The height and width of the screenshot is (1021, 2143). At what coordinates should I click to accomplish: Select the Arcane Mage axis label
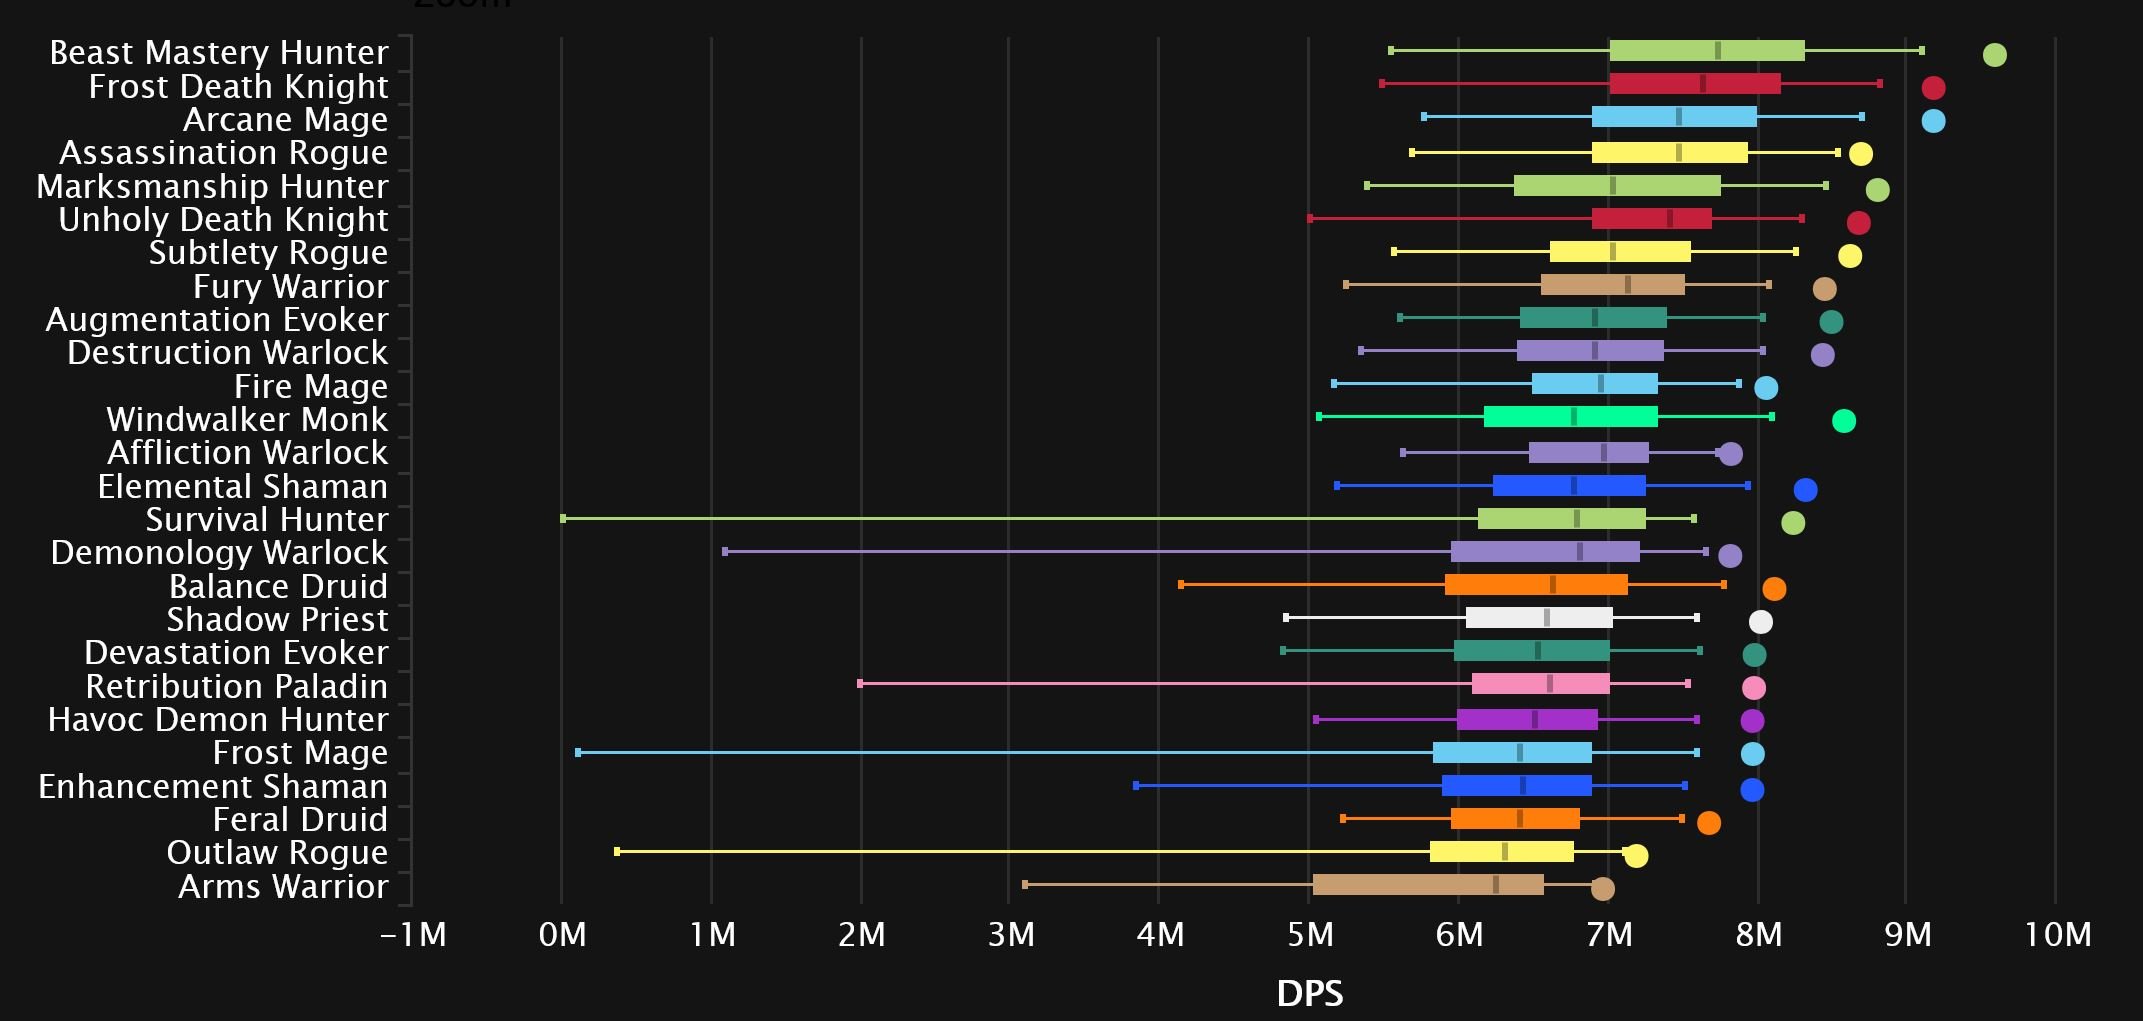tap(285, 120)
